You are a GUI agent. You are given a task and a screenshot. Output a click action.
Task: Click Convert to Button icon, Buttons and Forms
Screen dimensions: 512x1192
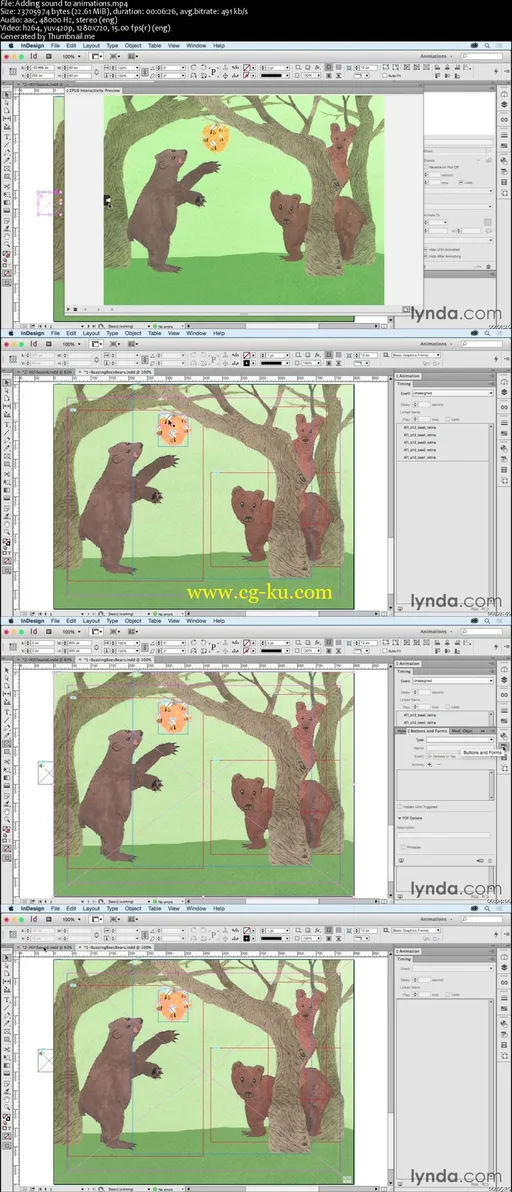[x=479, y=860]
